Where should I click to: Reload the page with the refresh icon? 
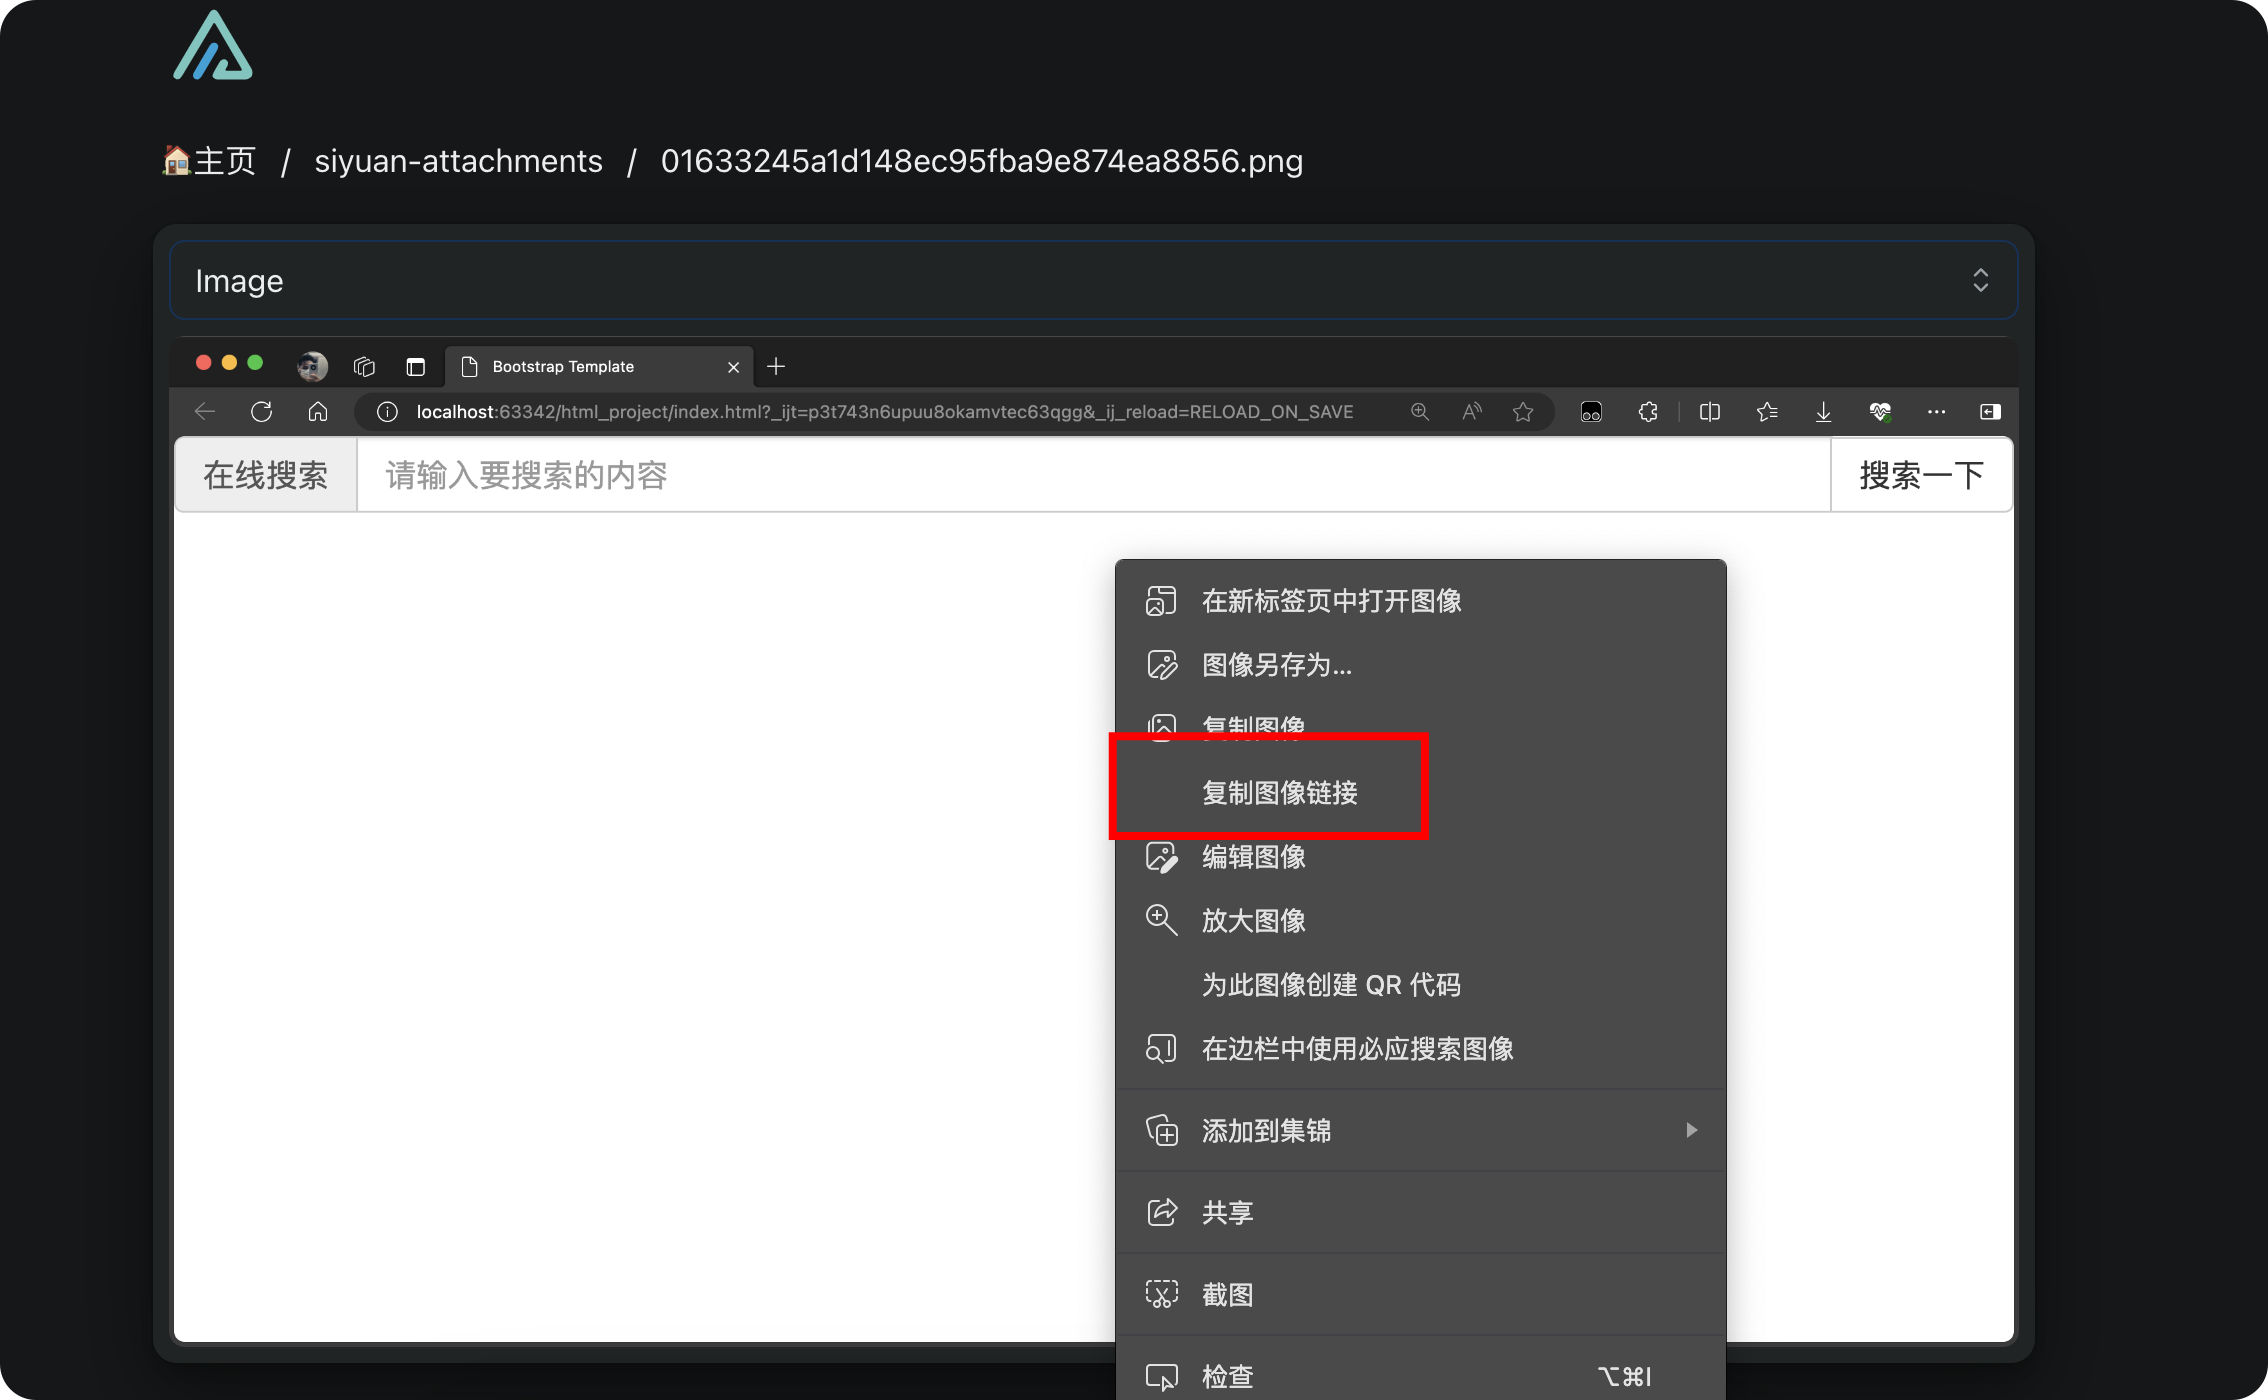tap(261, 411)
